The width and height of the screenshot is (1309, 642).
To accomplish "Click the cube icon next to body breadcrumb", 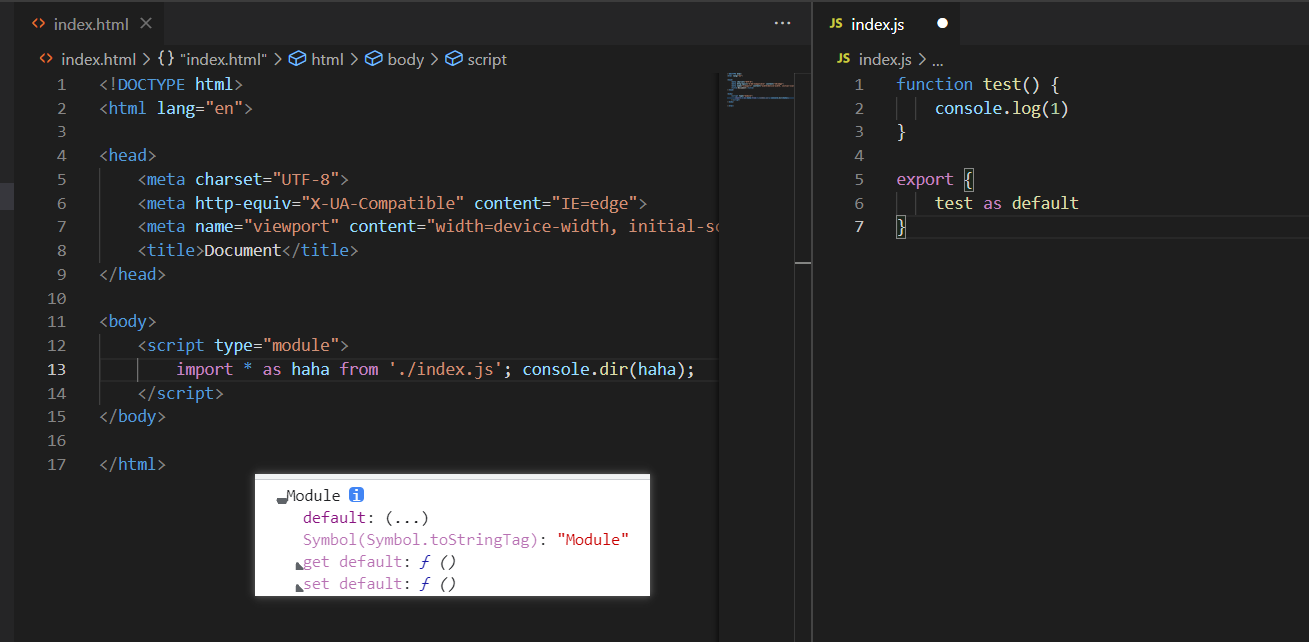I will [373, 59].
